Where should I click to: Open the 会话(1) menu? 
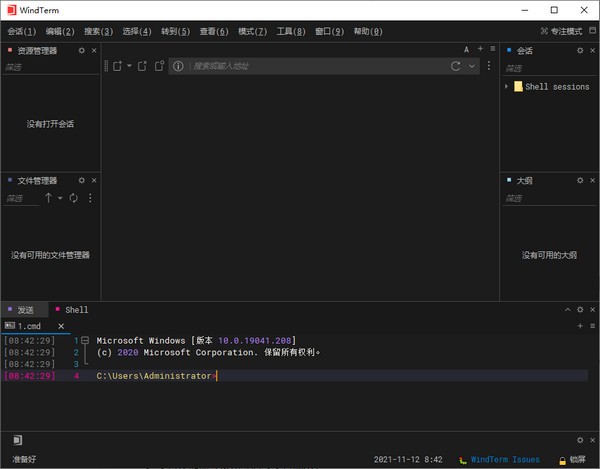(22, 31)
